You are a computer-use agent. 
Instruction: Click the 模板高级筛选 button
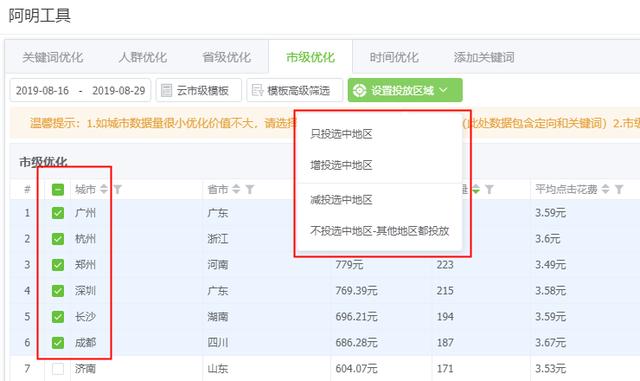[294, 90]
